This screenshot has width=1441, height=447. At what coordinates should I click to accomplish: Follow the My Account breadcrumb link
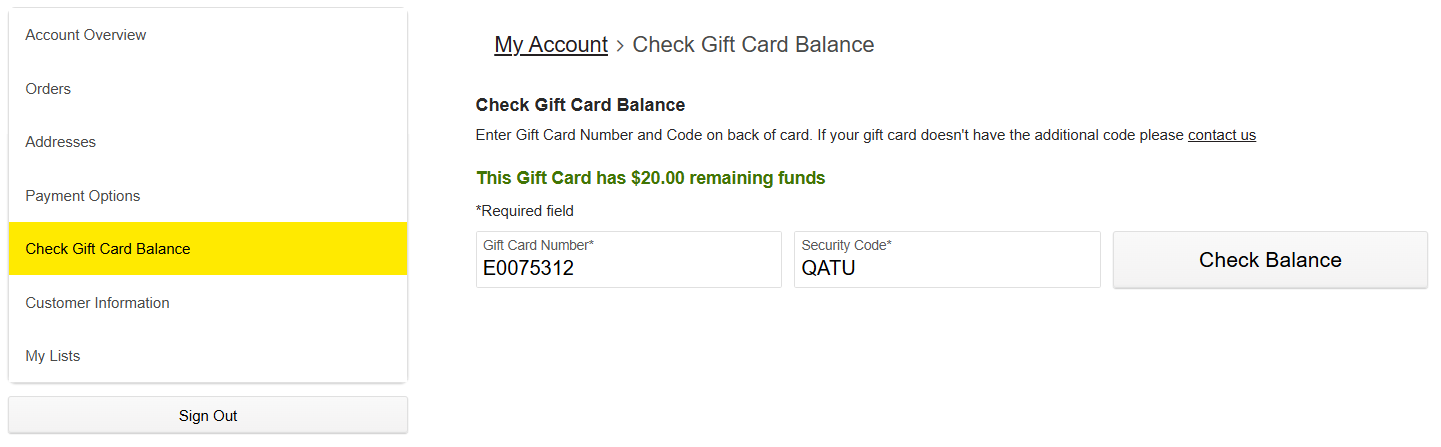coord(551,45)
